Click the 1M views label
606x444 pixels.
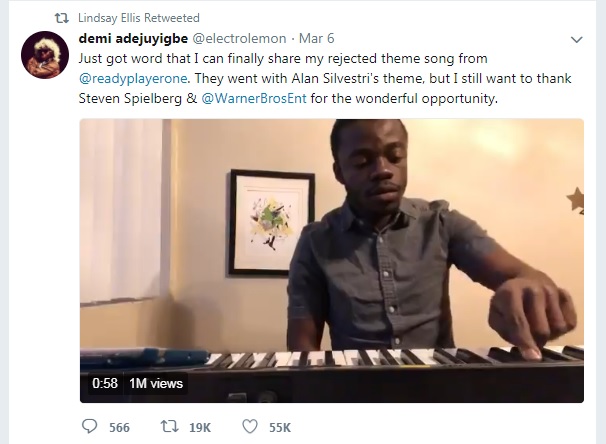pyautogui.click(x=156, y=383)
